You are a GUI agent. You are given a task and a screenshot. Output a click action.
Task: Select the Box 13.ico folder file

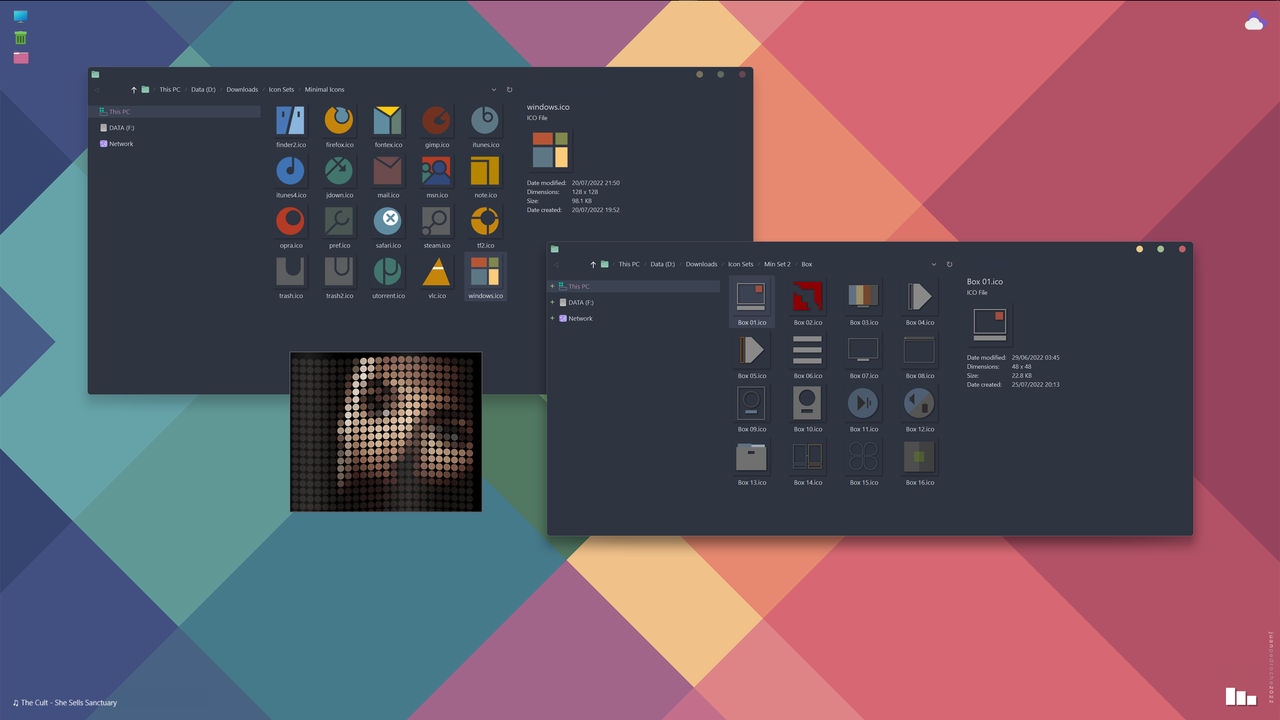click(x=752, y=462)
